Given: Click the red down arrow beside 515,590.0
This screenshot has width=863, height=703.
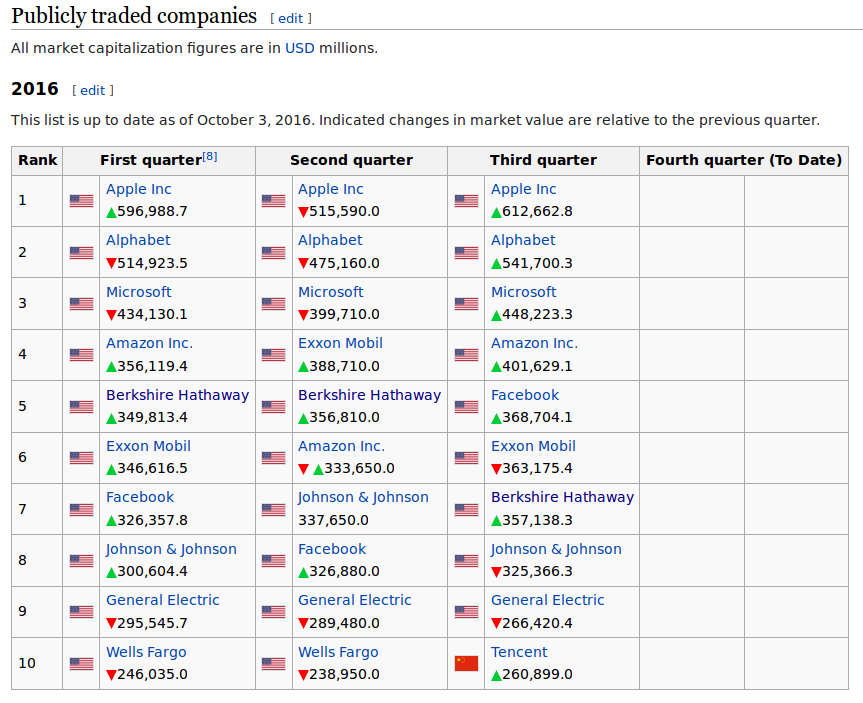Looking at the screenshot, I should click(x=303, y=212).
